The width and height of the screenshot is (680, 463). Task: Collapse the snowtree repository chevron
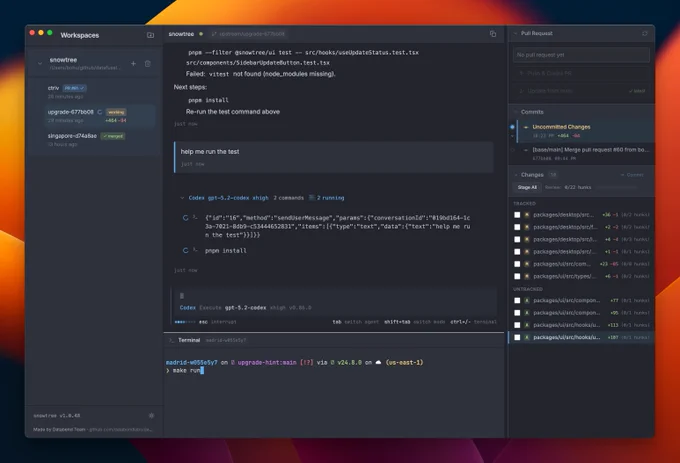point(40,64)
